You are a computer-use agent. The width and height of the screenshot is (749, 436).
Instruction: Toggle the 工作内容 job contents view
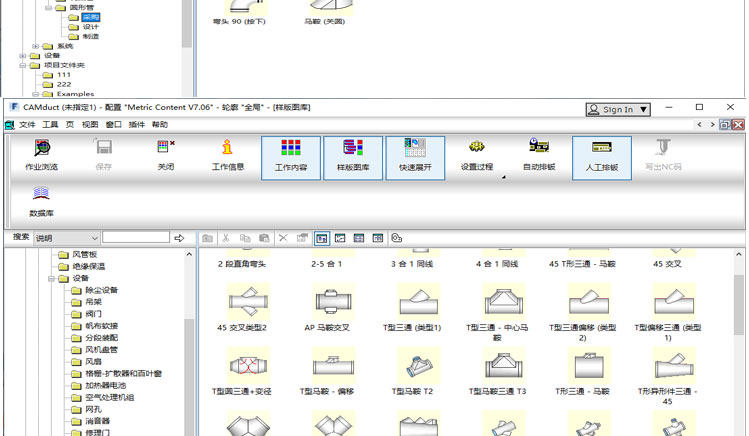pos(291,158)
